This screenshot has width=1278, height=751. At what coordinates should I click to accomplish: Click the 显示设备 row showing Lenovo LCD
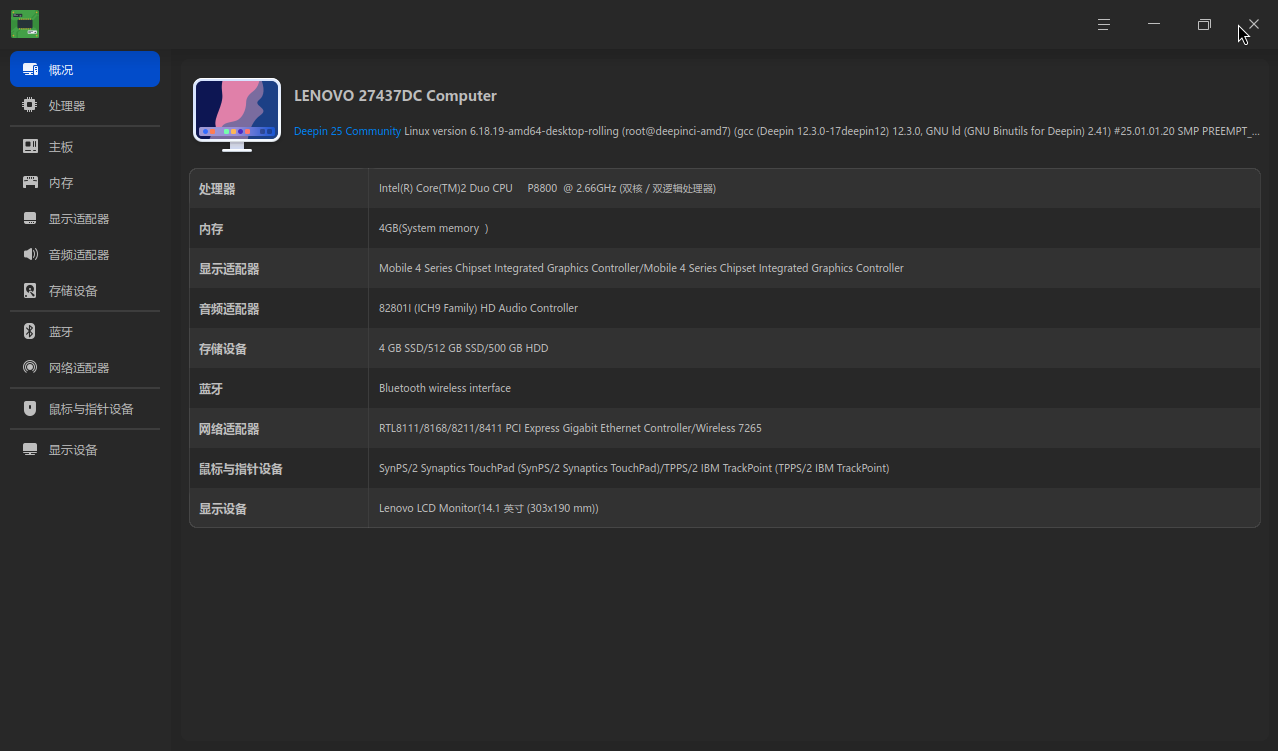point(724,509)
